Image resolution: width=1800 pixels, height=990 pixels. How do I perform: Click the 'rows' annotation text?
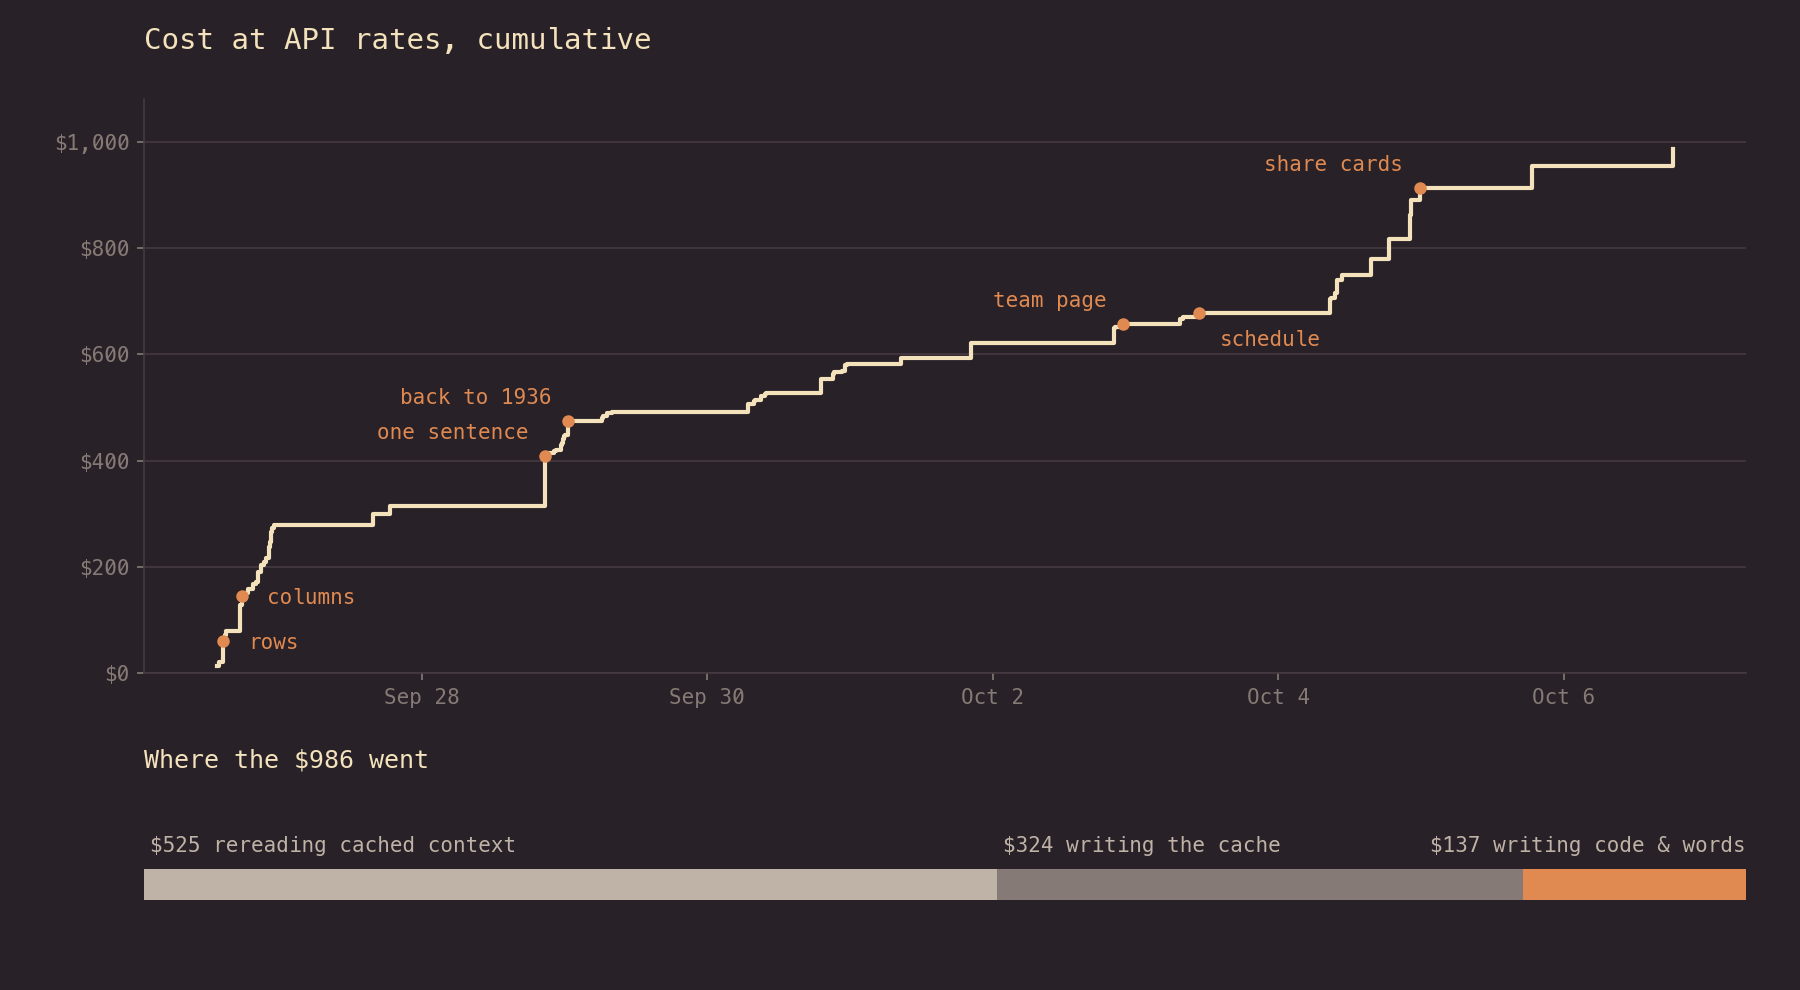(274, 642)
